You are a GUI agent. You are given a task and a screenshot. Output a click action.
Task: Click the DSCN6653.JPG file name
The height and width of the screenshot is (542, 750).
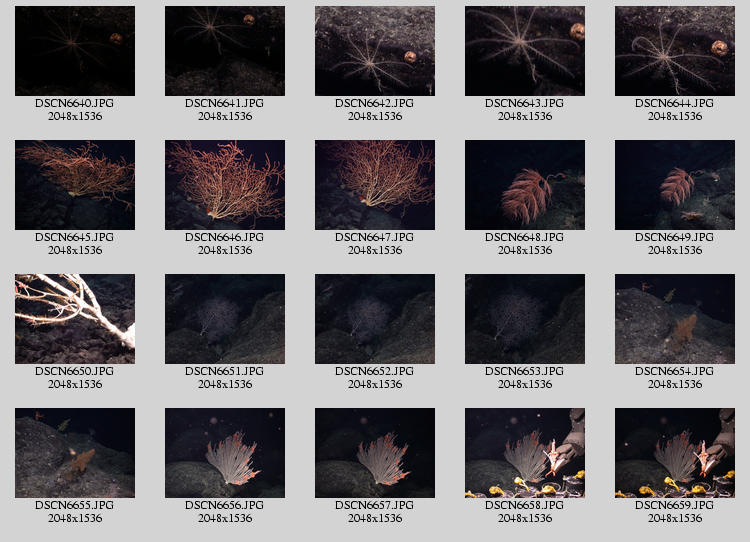pyautogui.click(x=524, y=371)
